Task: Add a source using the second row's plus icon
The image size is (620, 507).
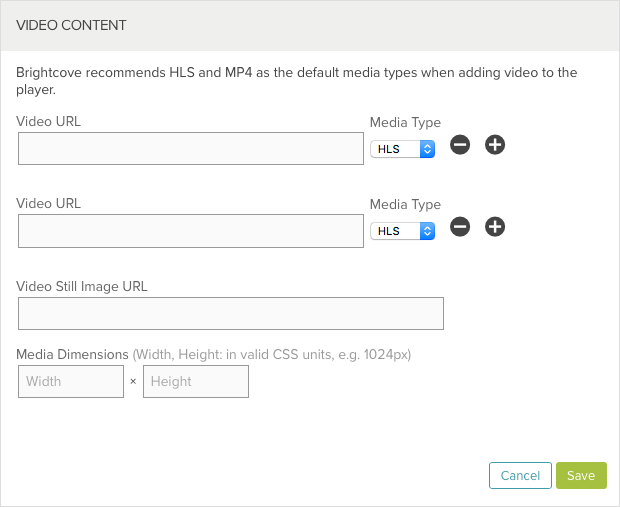Action: 495,227
